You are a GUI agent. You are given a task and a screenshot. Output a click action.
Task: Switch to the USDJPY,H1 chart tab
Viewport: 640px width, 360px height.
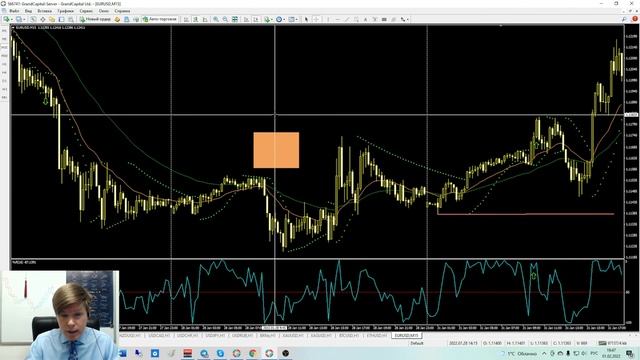coord(215,336)
